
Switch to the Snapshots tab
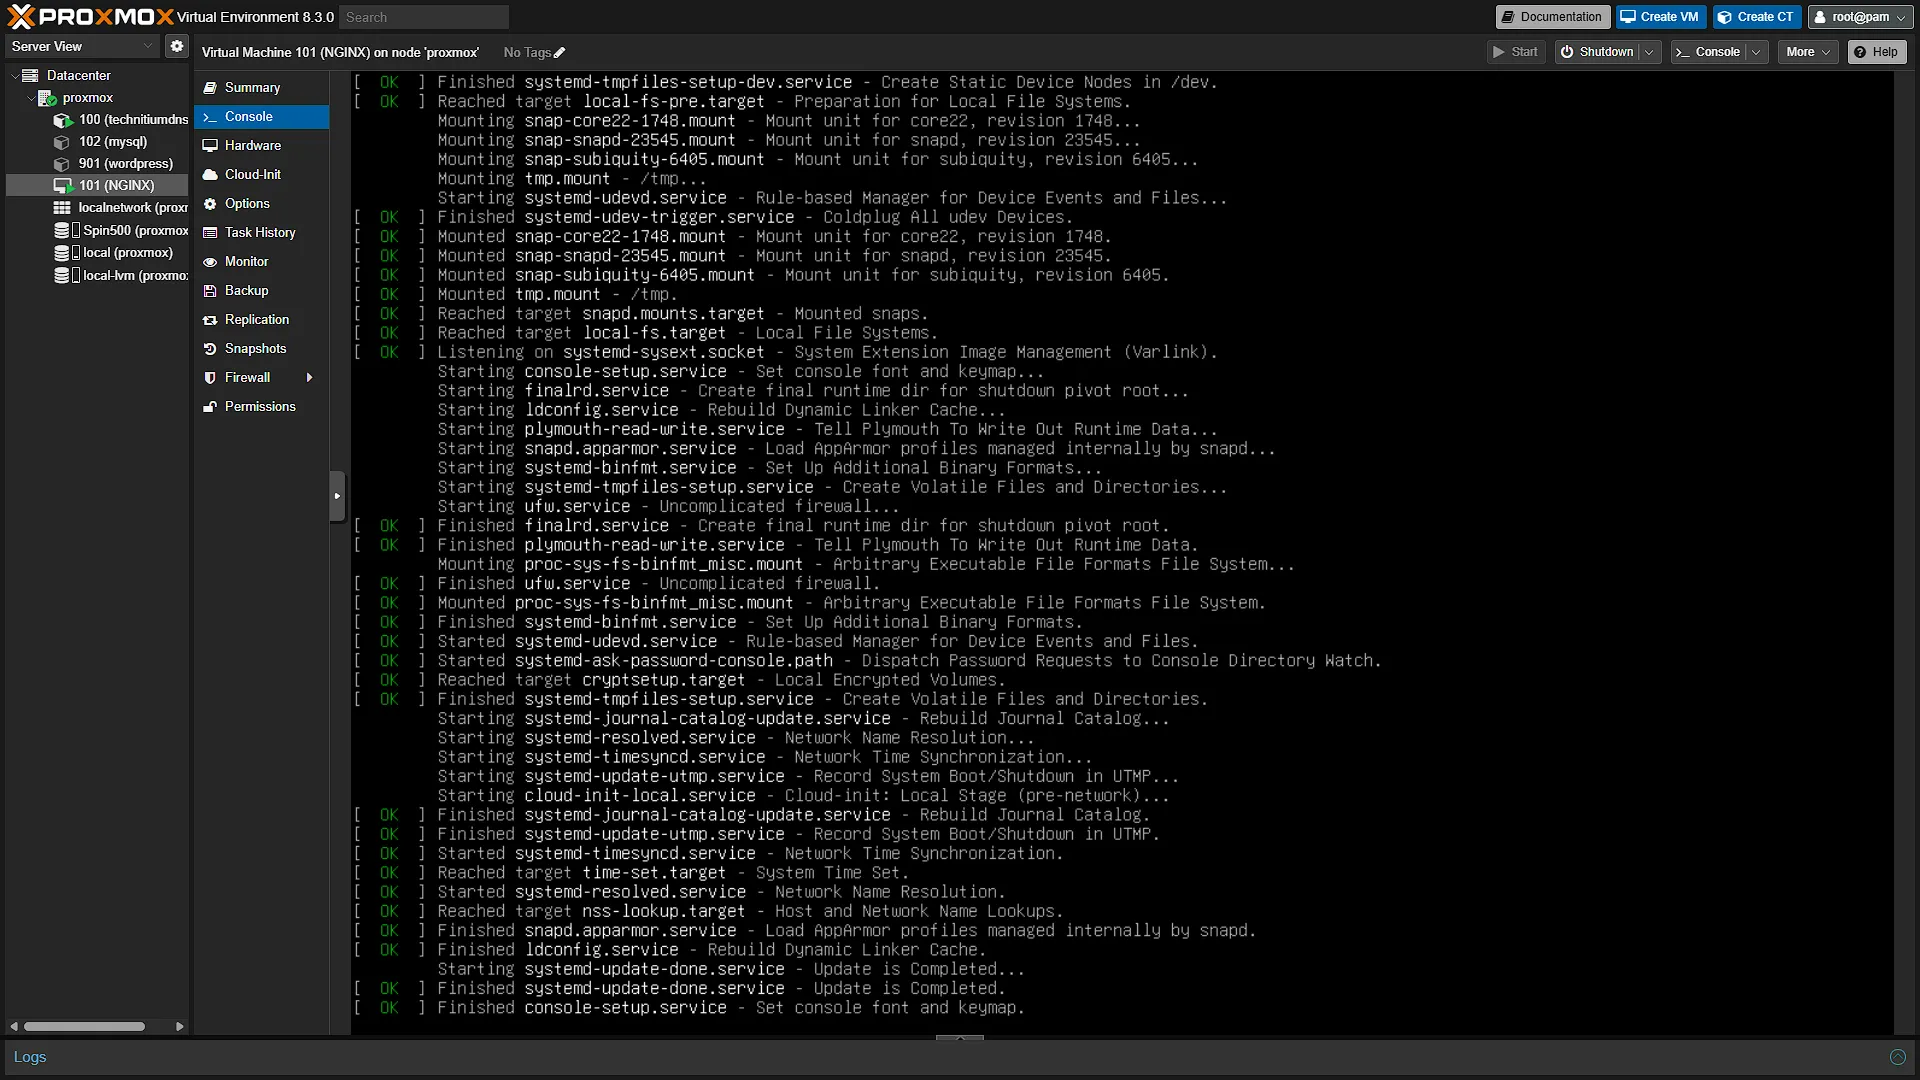click(261, 348)
